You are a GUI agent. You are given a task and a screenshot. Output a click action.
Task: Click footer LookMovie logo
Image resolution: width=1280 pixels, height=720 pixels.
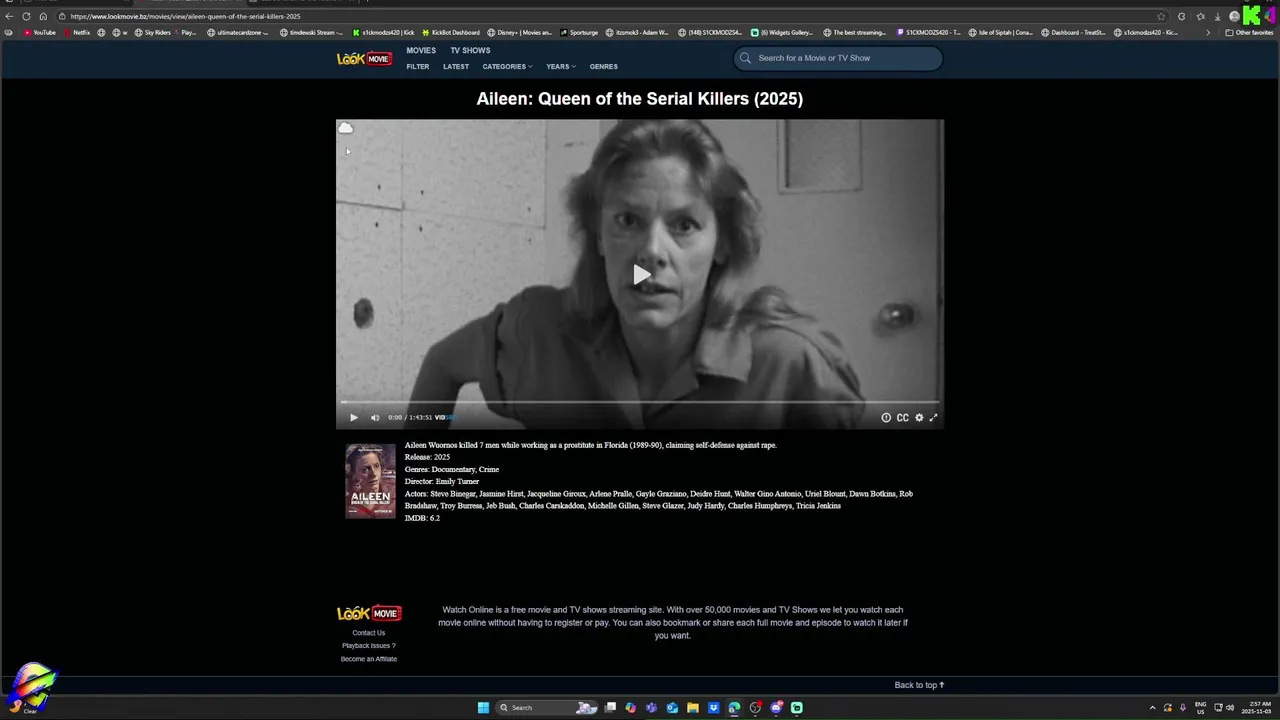369,613
